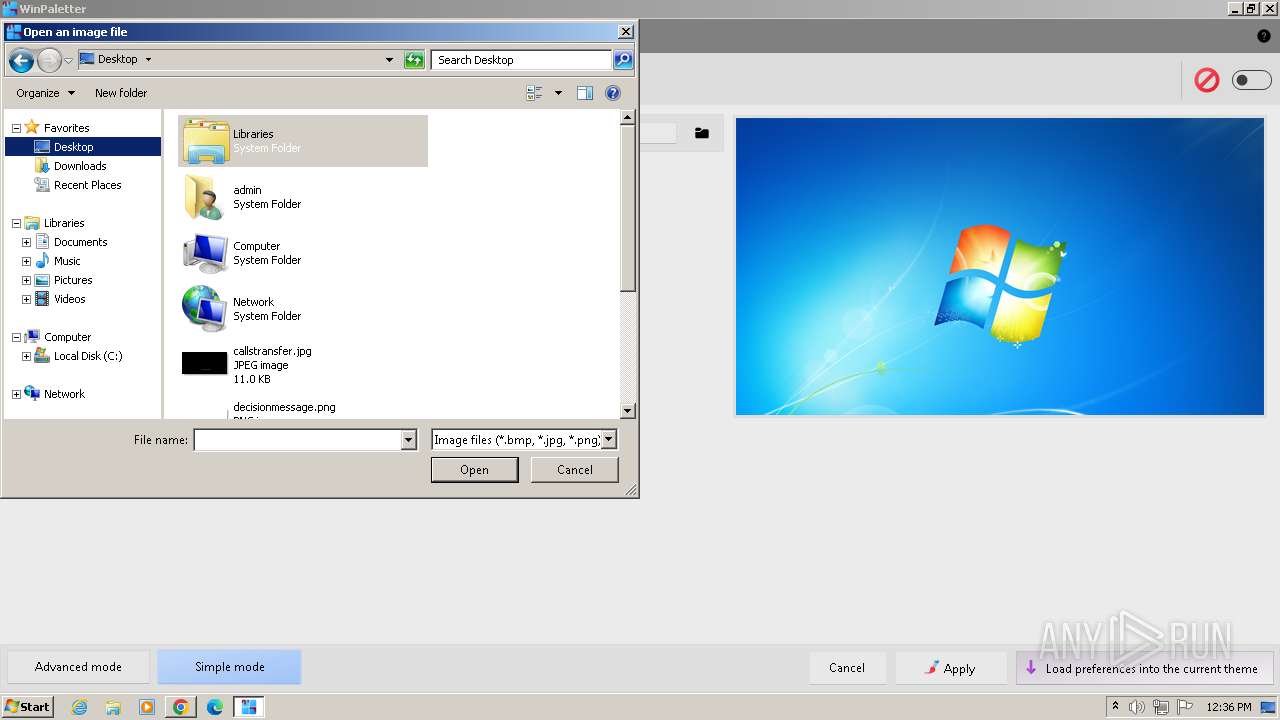This screenshot has width=1280, height=720.
Task: Click the Change your view icon
Action: point(535,93)
